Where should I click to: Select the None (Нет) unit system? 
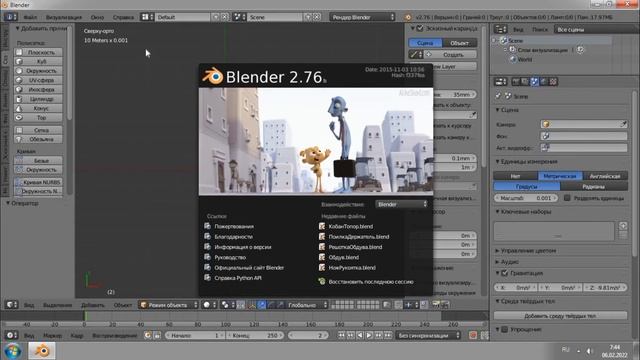[516, 176]
